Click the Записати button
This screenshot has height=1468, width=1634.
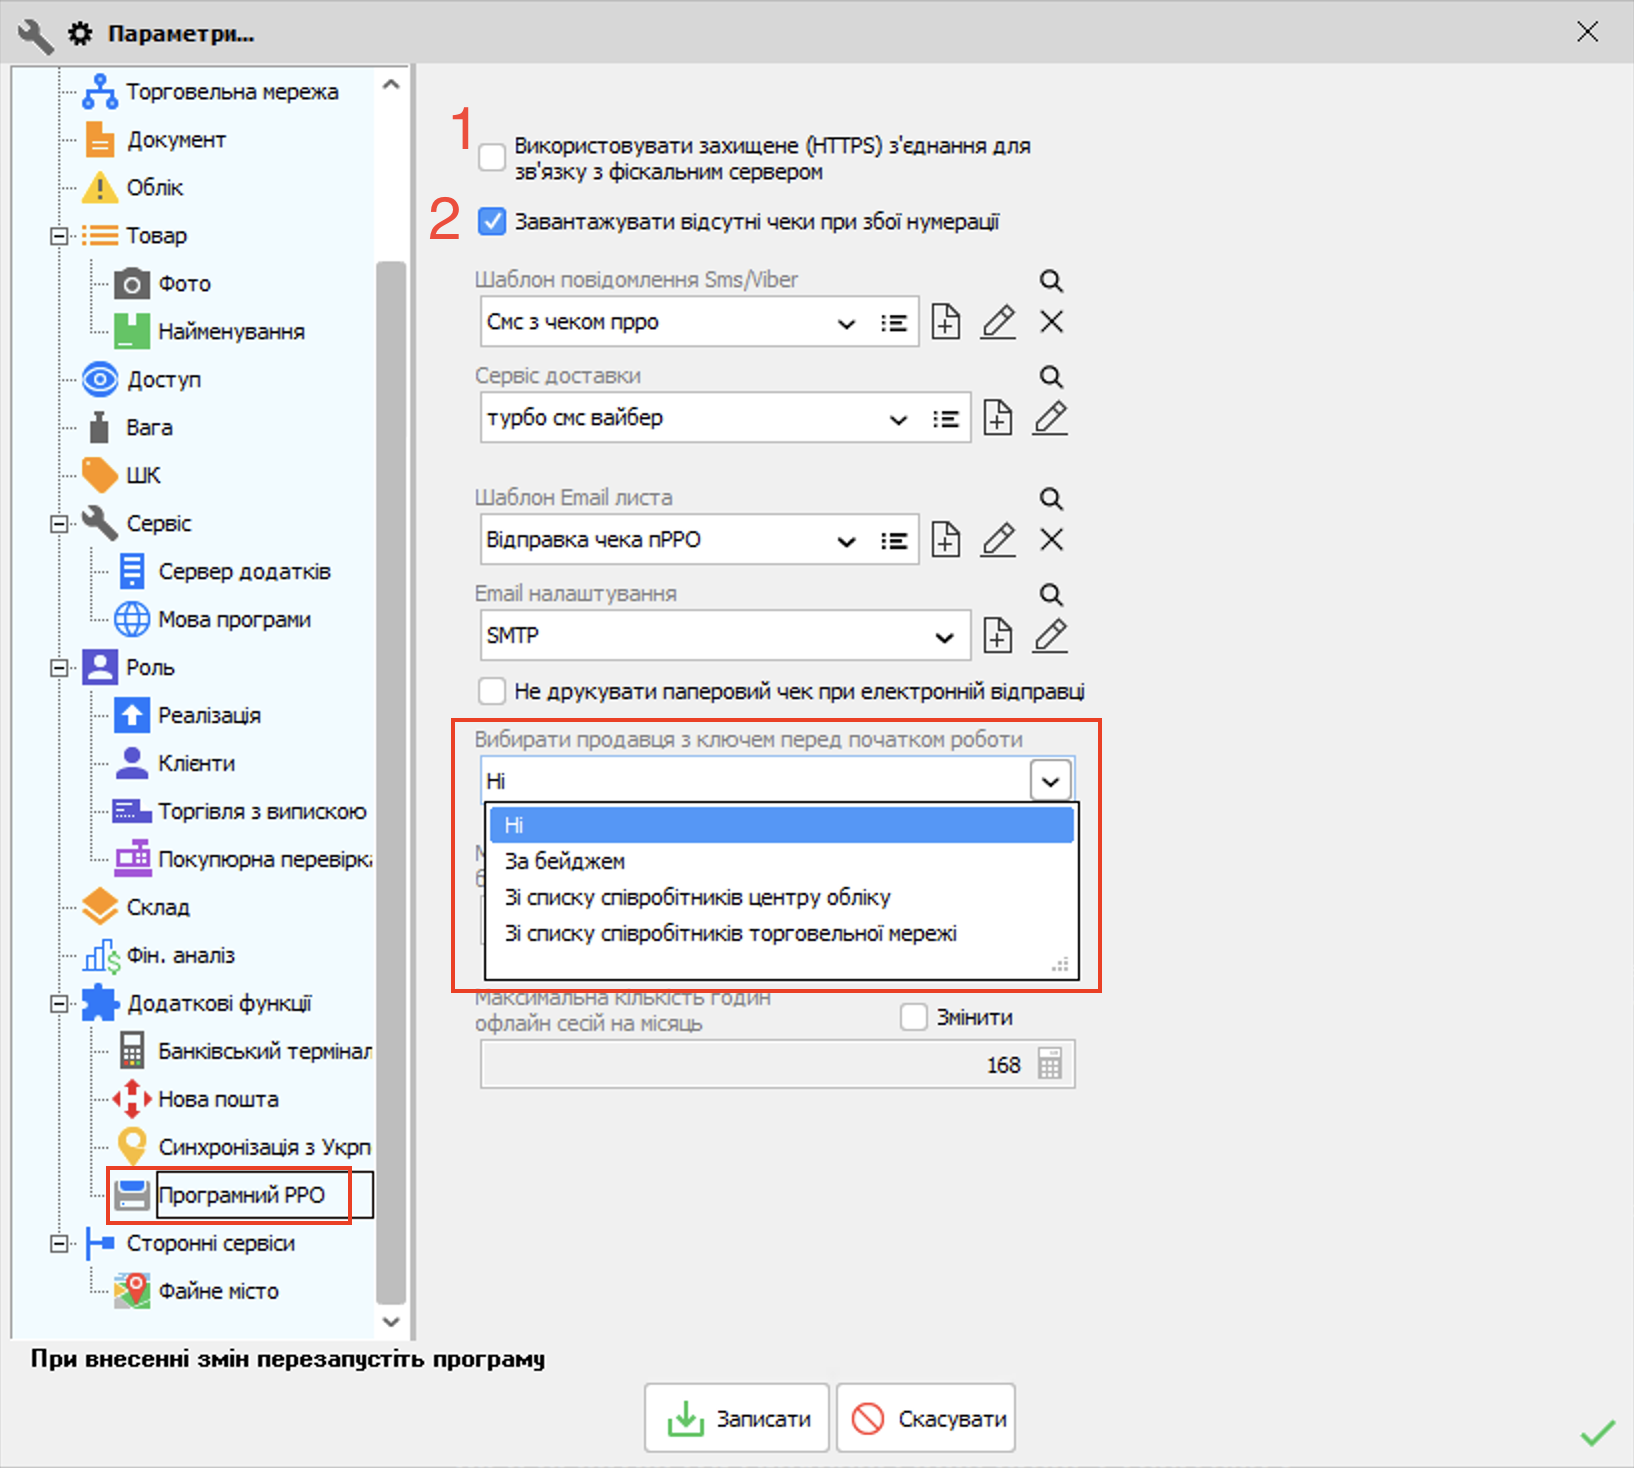click(737, 1418)
